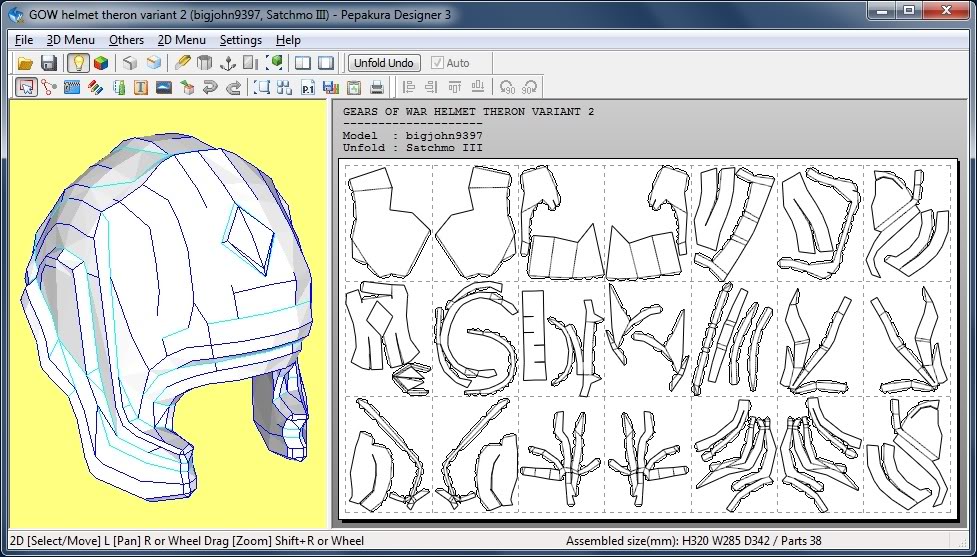Select the Select/Move arrow tool
The height and width of the screenshot is (557, 977).
[x=26, y=87]
